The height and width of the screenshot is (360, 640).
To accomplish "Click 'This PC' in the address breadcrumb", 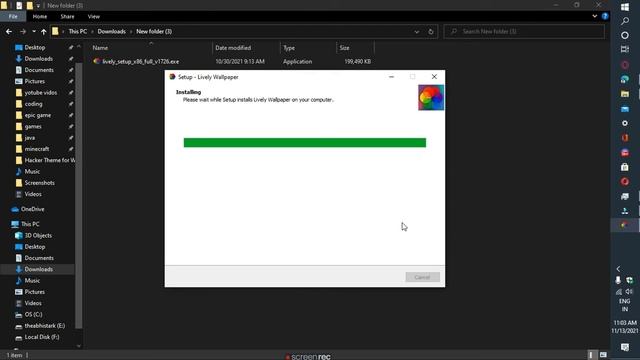I will tap(78, 31).
